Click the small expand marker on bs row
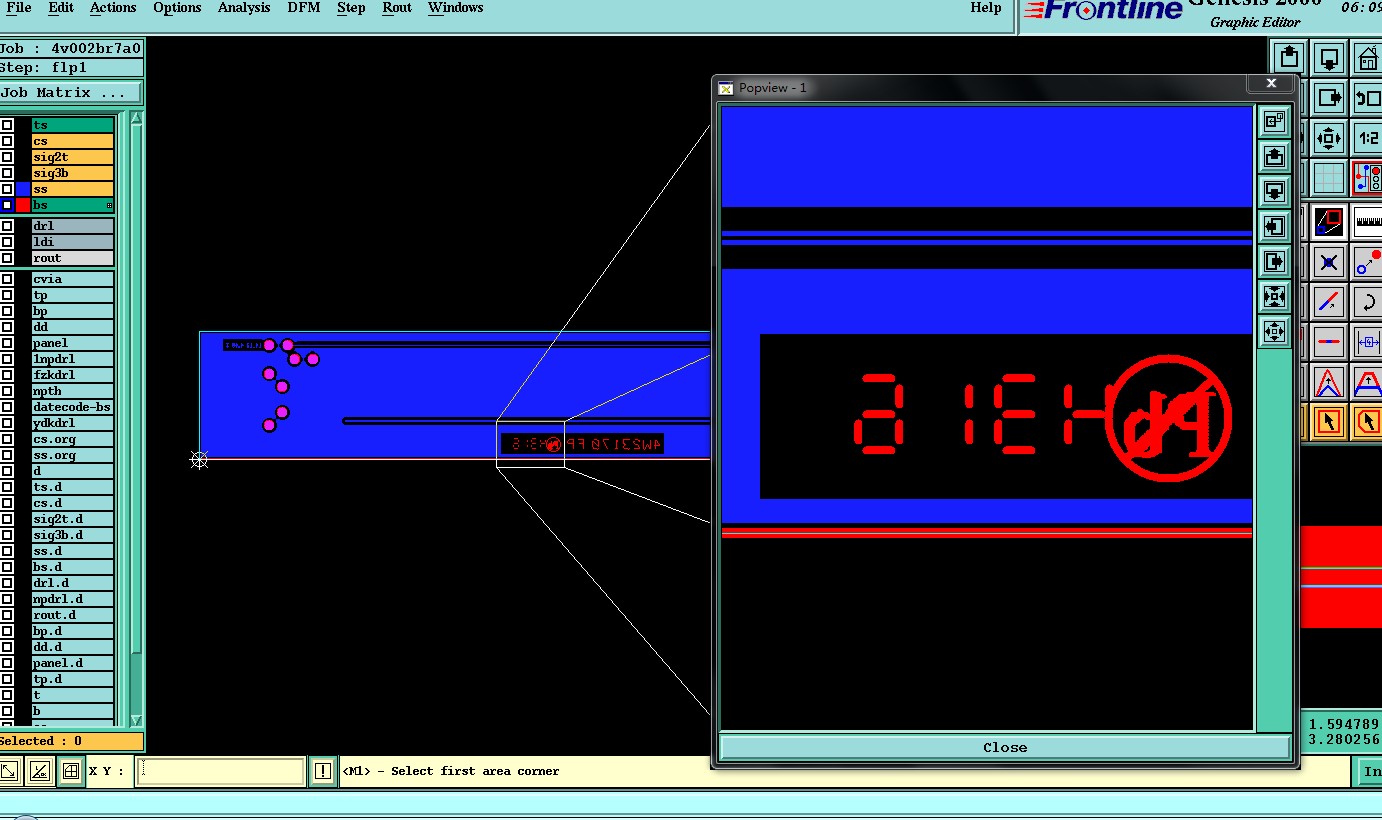This screenshot has height=820, width=1382. (109, 205)
